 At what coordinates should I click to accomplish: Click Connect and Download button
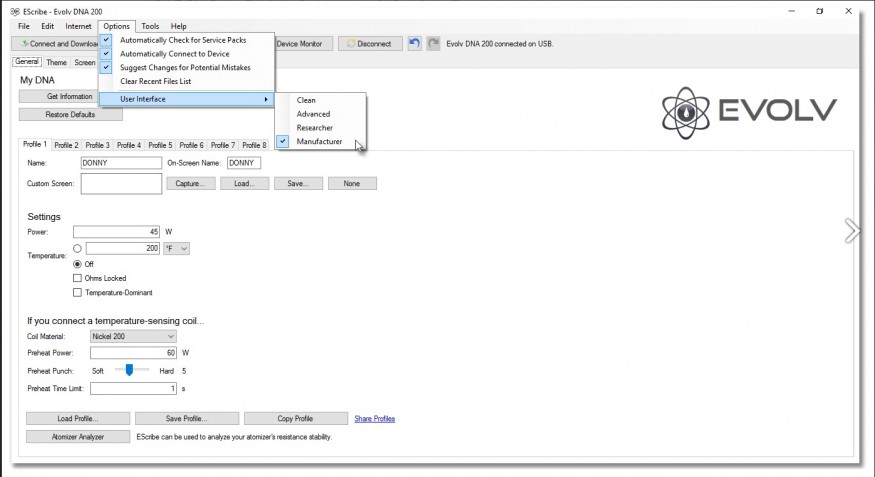[56, 44]
